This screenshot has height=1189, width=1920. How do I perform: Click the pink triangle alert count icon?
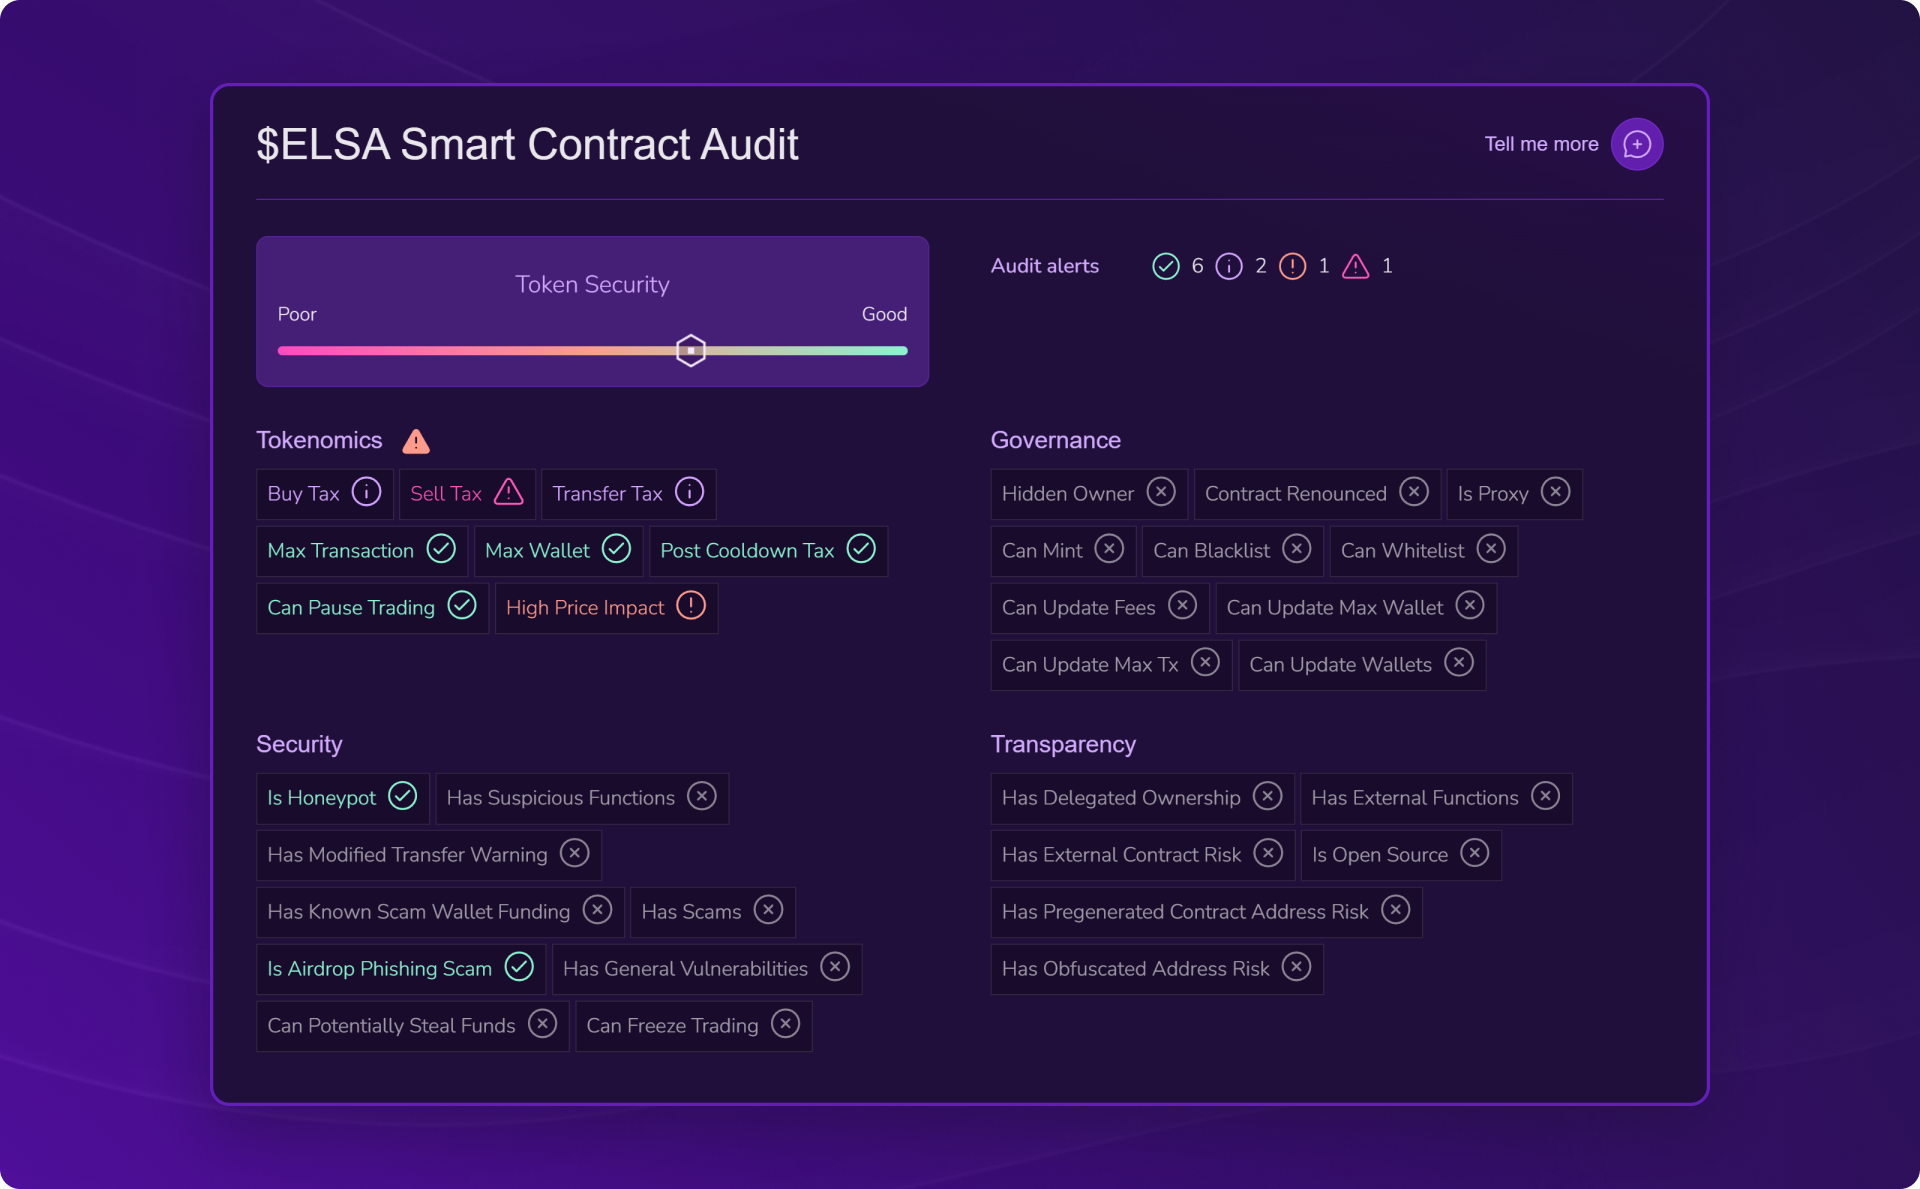coord(1355,266)
